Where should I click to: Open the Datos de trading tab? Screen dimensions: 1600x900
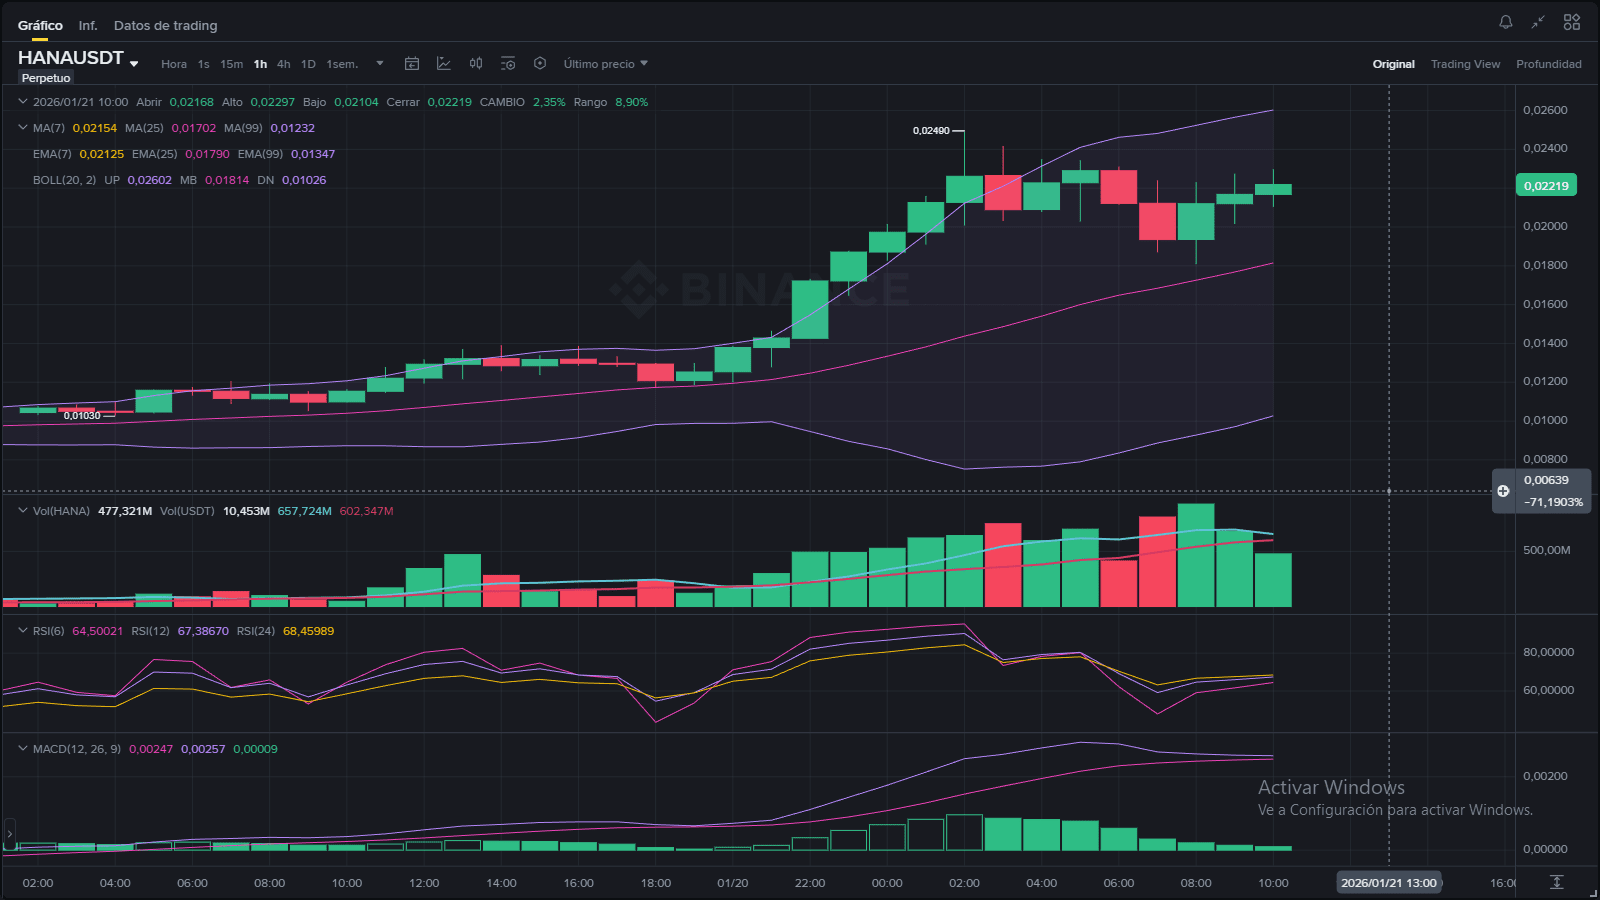click(165, 25)
